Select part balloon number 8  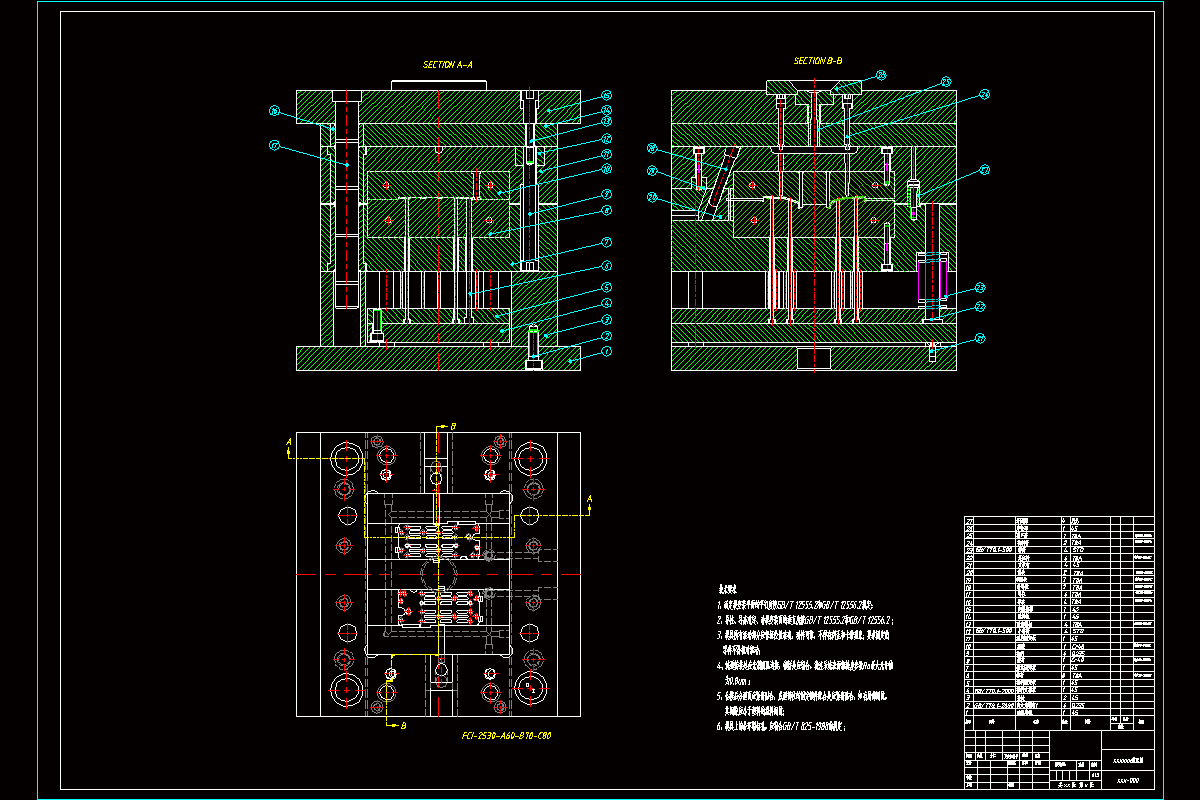(606, 211)
